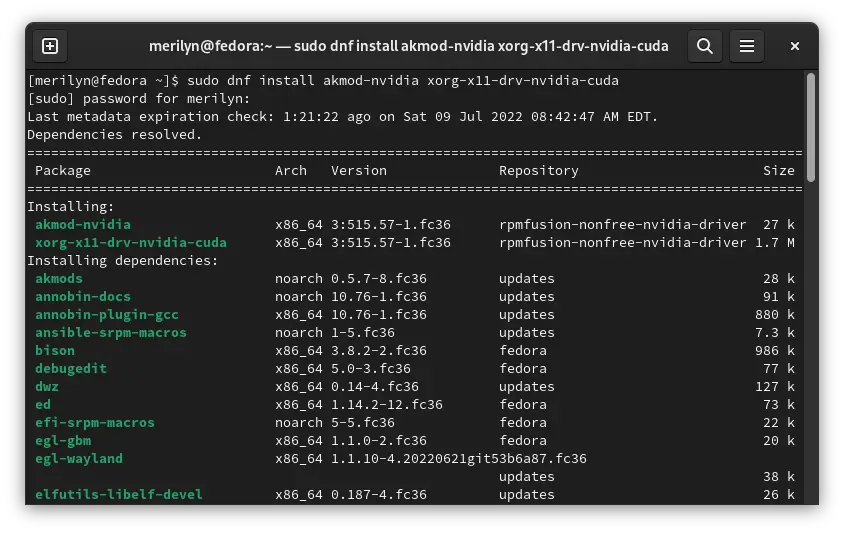Click the egl-wayland package name
844x533 pixels.
click(79, 459)
